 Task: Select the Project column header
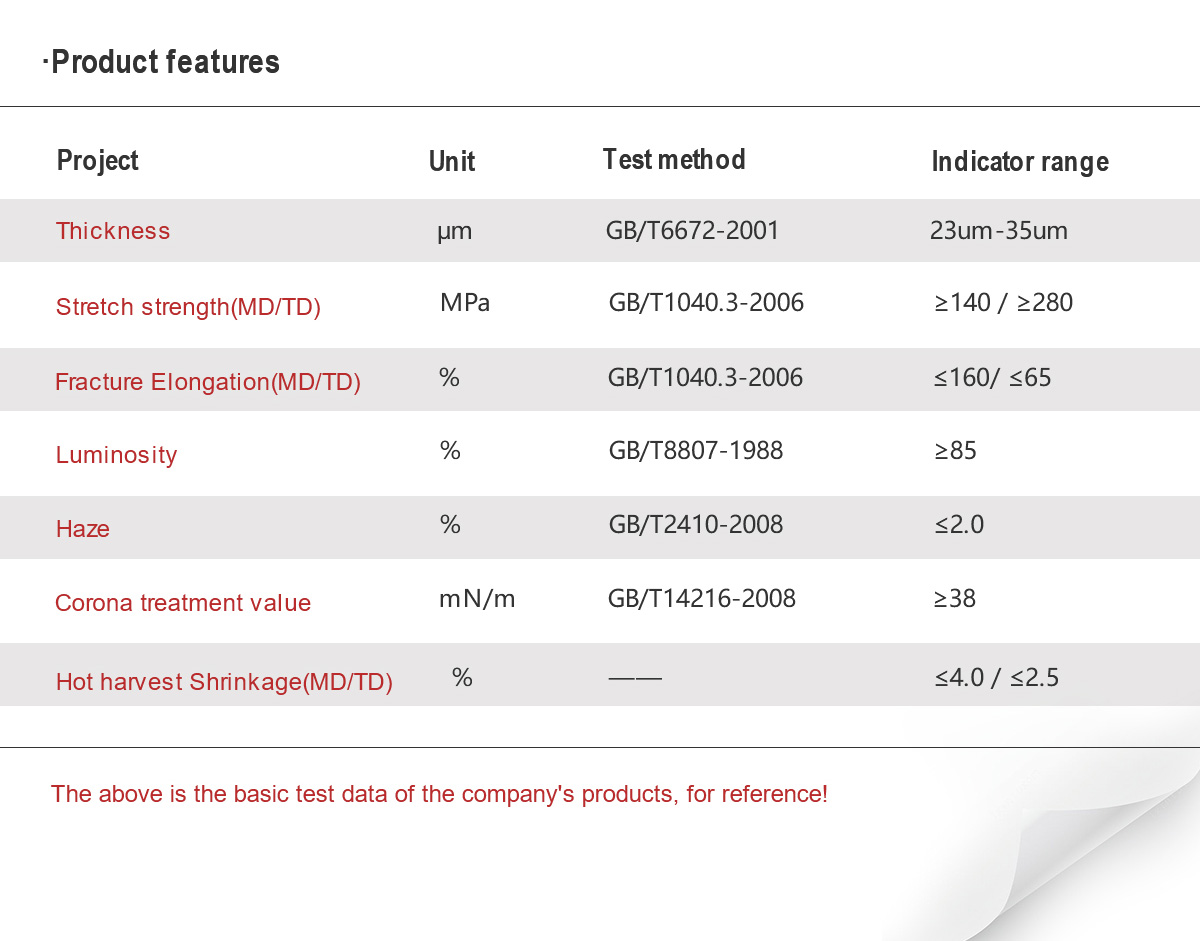97,161
